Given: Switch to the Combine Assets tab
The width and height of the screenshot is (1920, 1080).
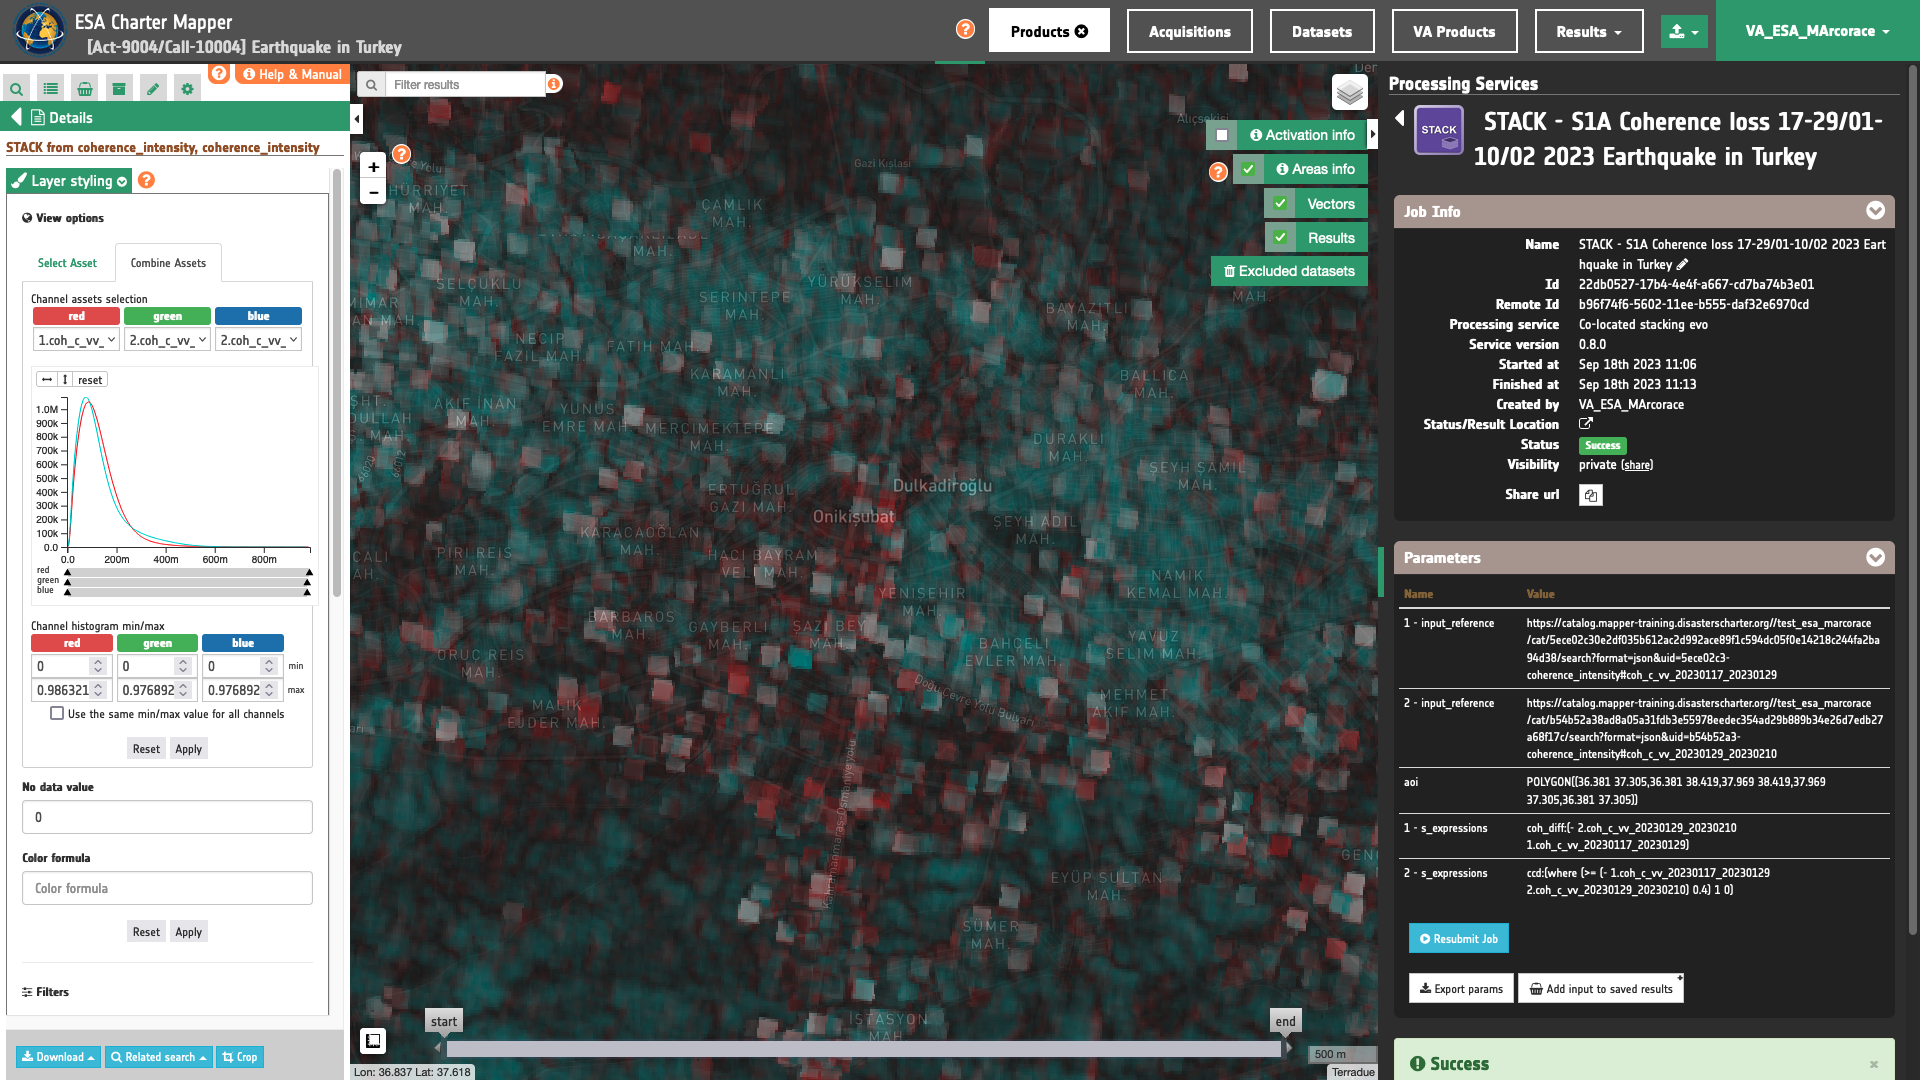Looking at the screenshot, I should (x=168, y=263).
